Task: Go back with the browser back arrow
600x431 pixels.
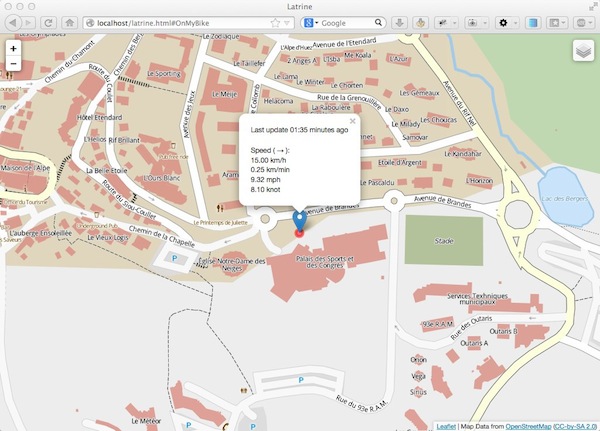Action: tap(13, 23)
